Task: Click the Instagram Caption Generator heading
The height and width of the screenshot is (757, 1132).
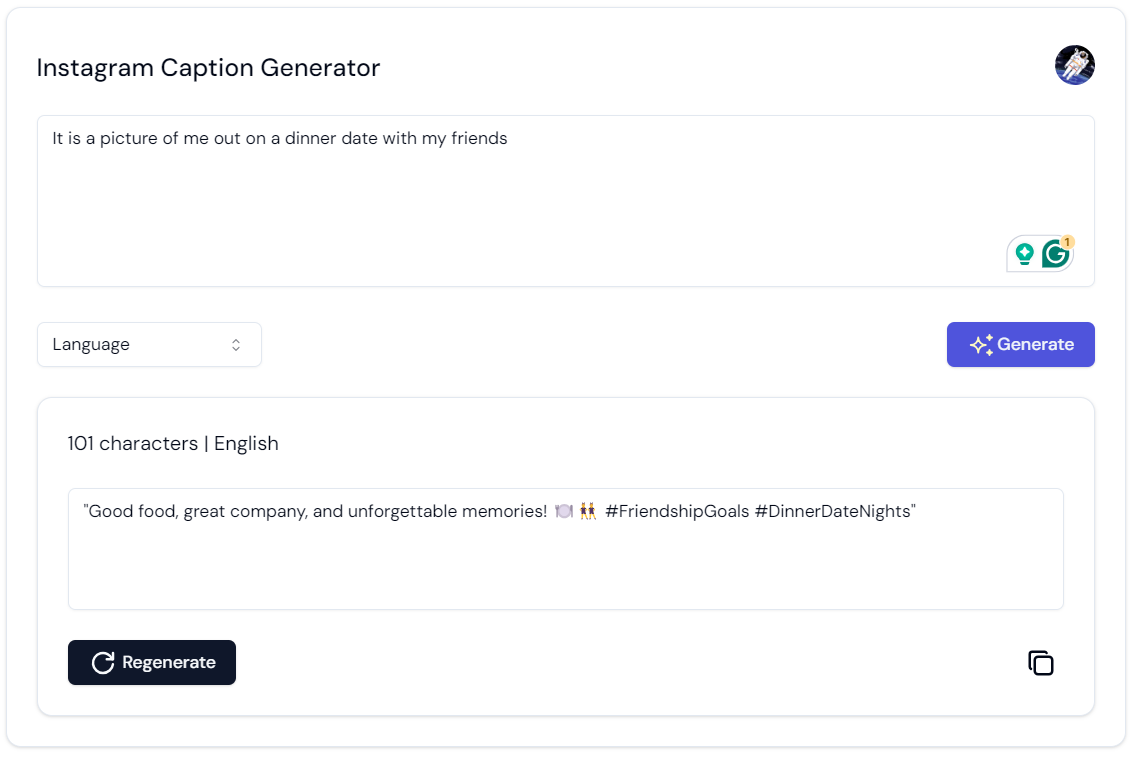Action: point(208,68)
